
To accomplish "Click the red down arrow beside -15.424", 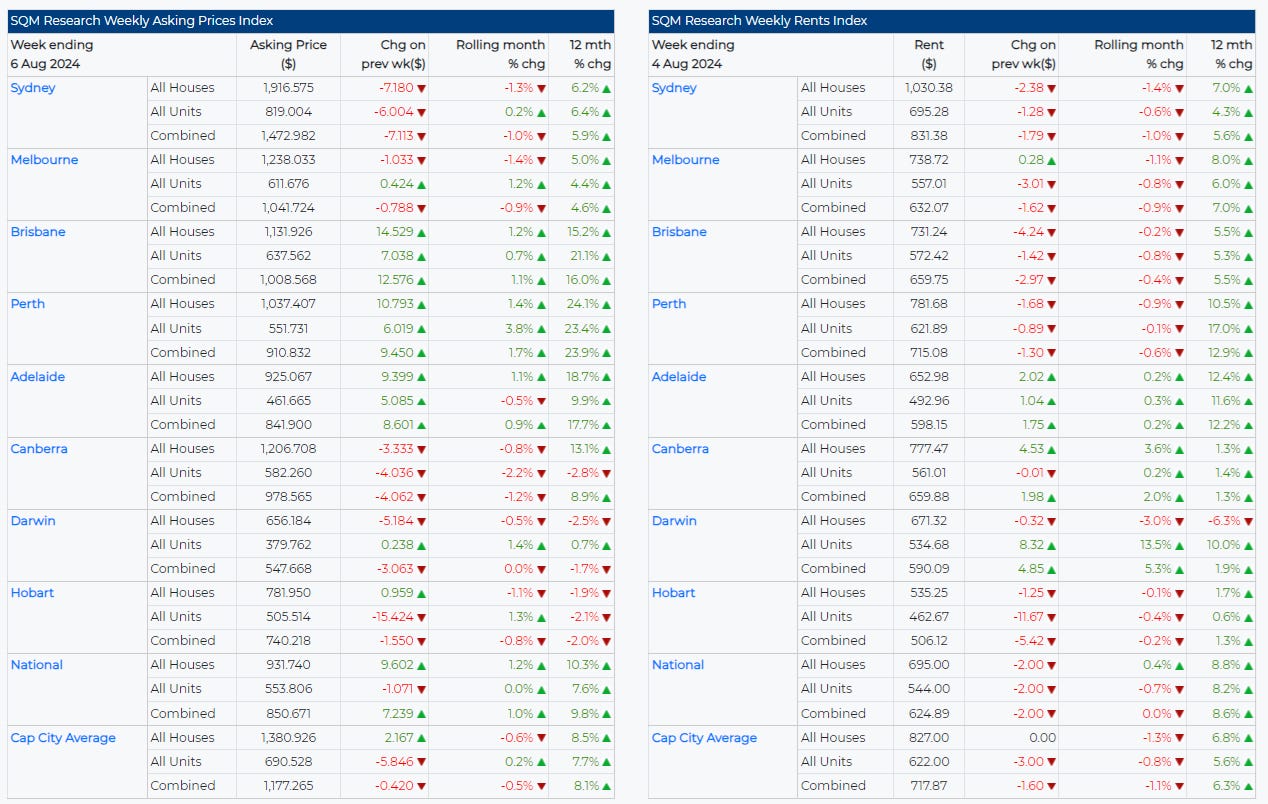I will click(422, 617).
